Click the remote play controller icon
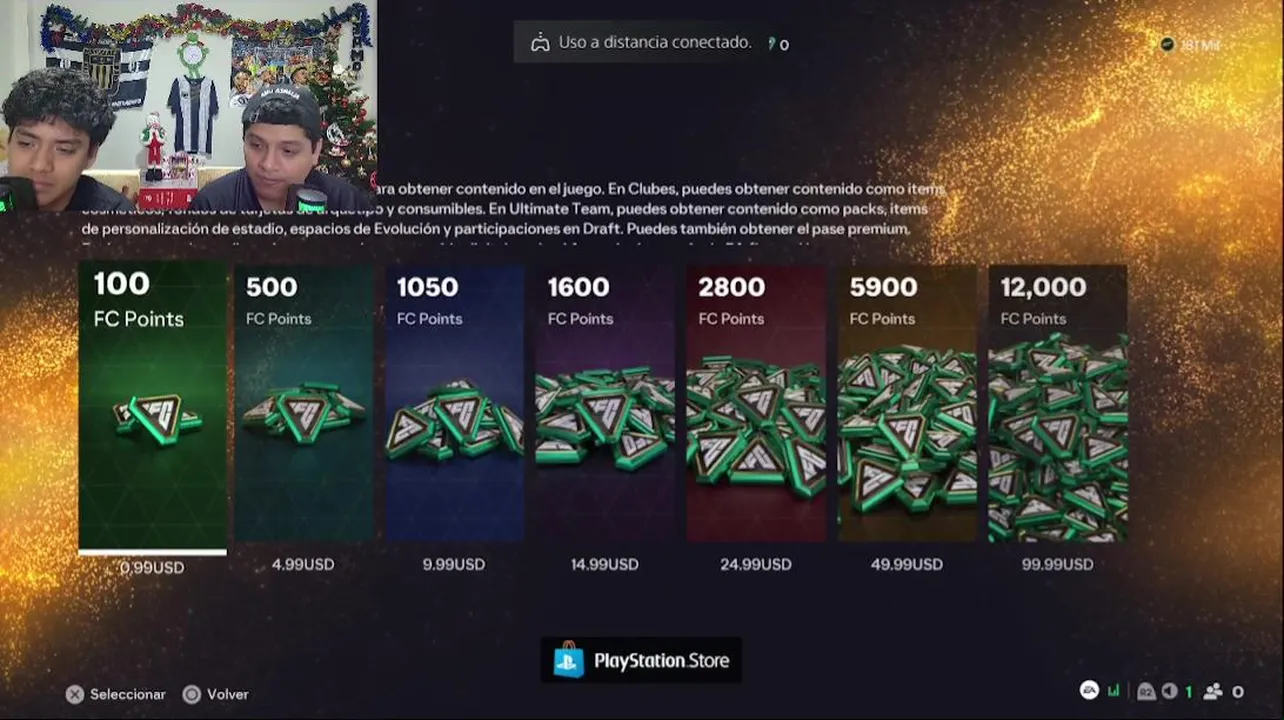1284x720 pixels. tap(540, 43)
